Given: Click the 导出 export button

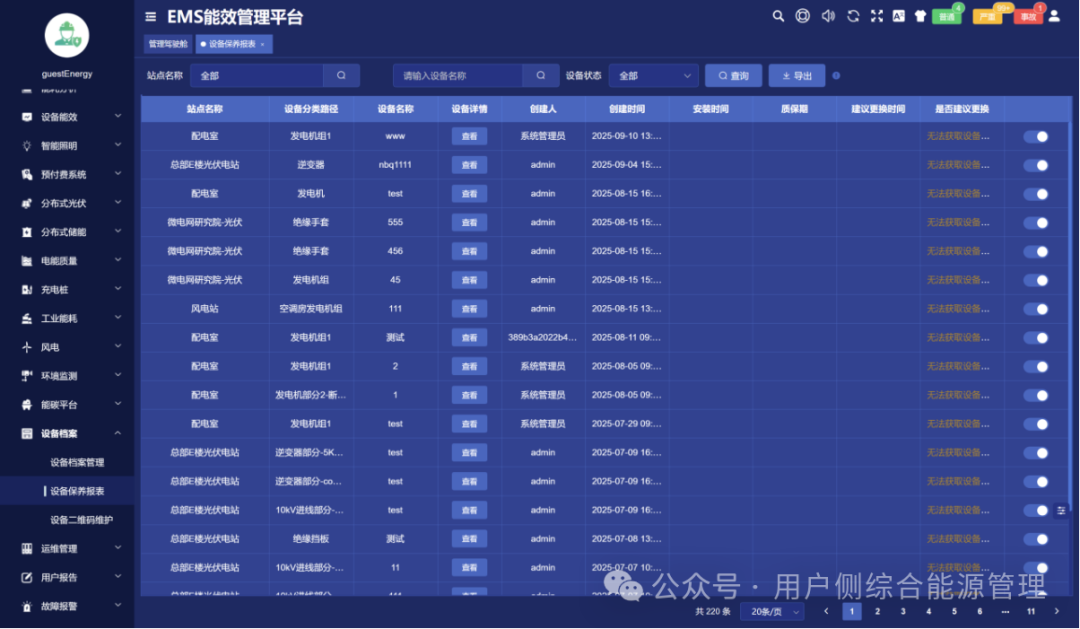Looking at the screenshot, I should (x=796, y=76).
